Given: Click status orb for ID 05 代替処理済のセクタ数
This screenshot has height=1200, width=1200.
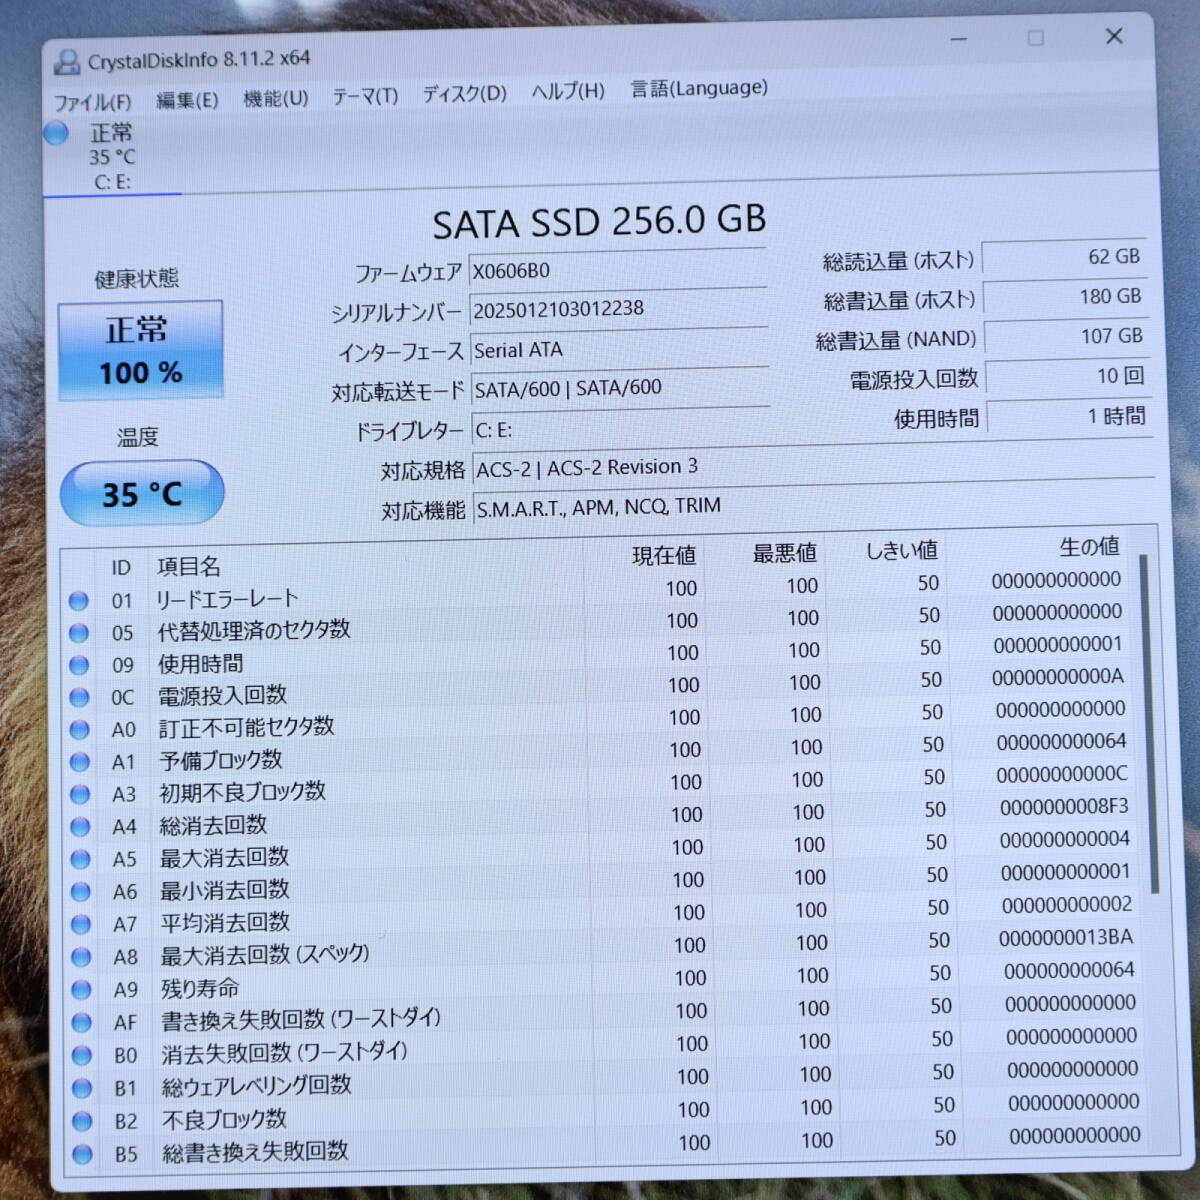Looking at the screenshot, I should coord(79,633).
